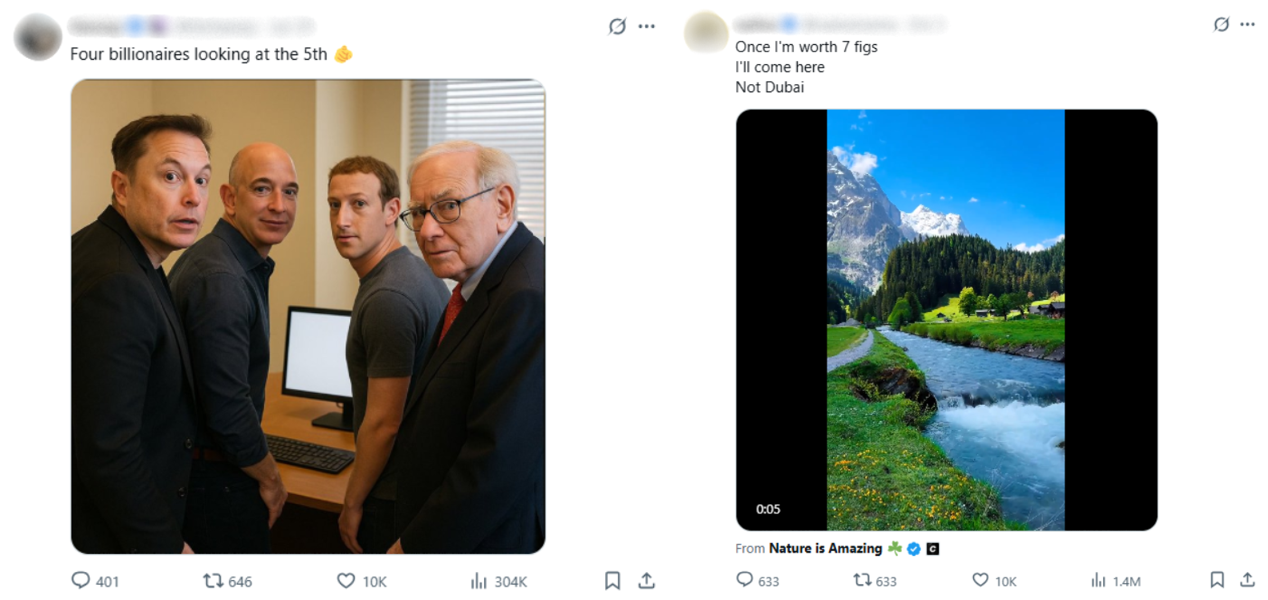1268x600 pixels.
Task: Open Grok icon on the left post
Action: (x=617, y=26)
